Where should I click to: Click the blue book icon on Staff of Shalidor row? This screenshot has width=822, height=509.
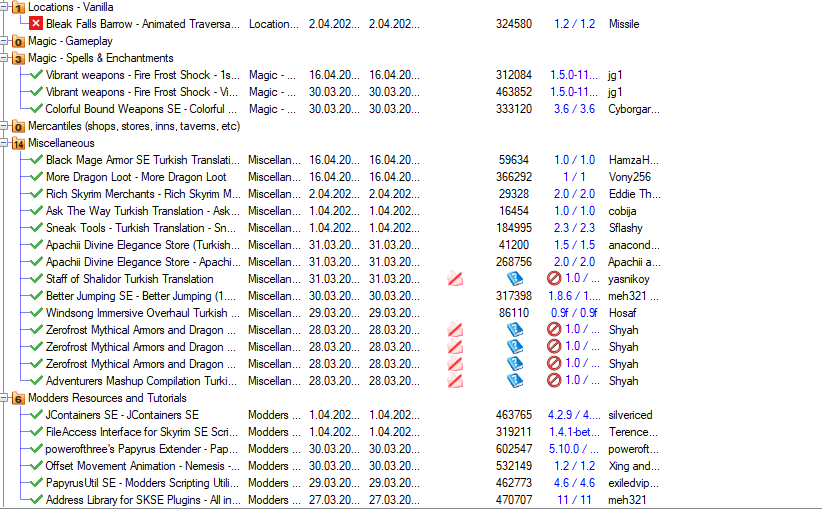point(515,278)
